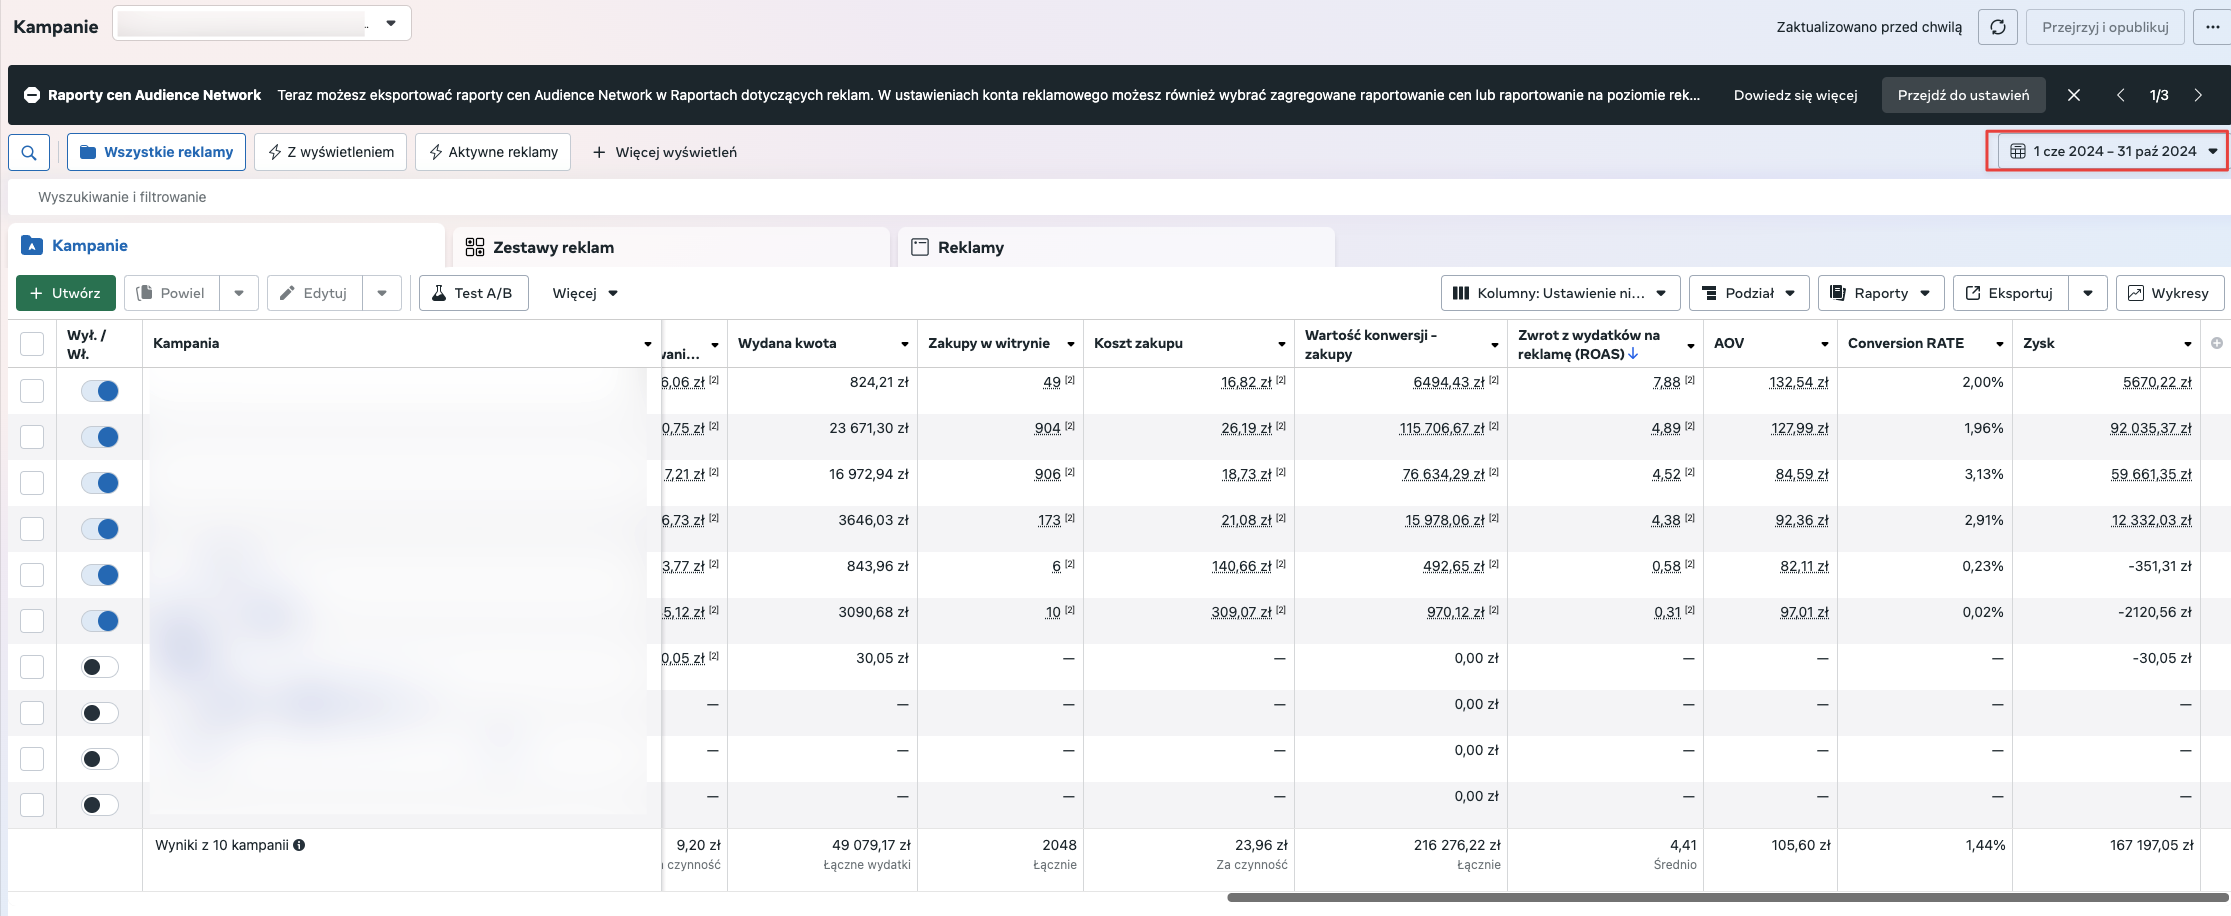Image resolution: width=2231 pixels, height=916 pixels.
Task: Click the Edytuj edit button
Action: [315, 293]
